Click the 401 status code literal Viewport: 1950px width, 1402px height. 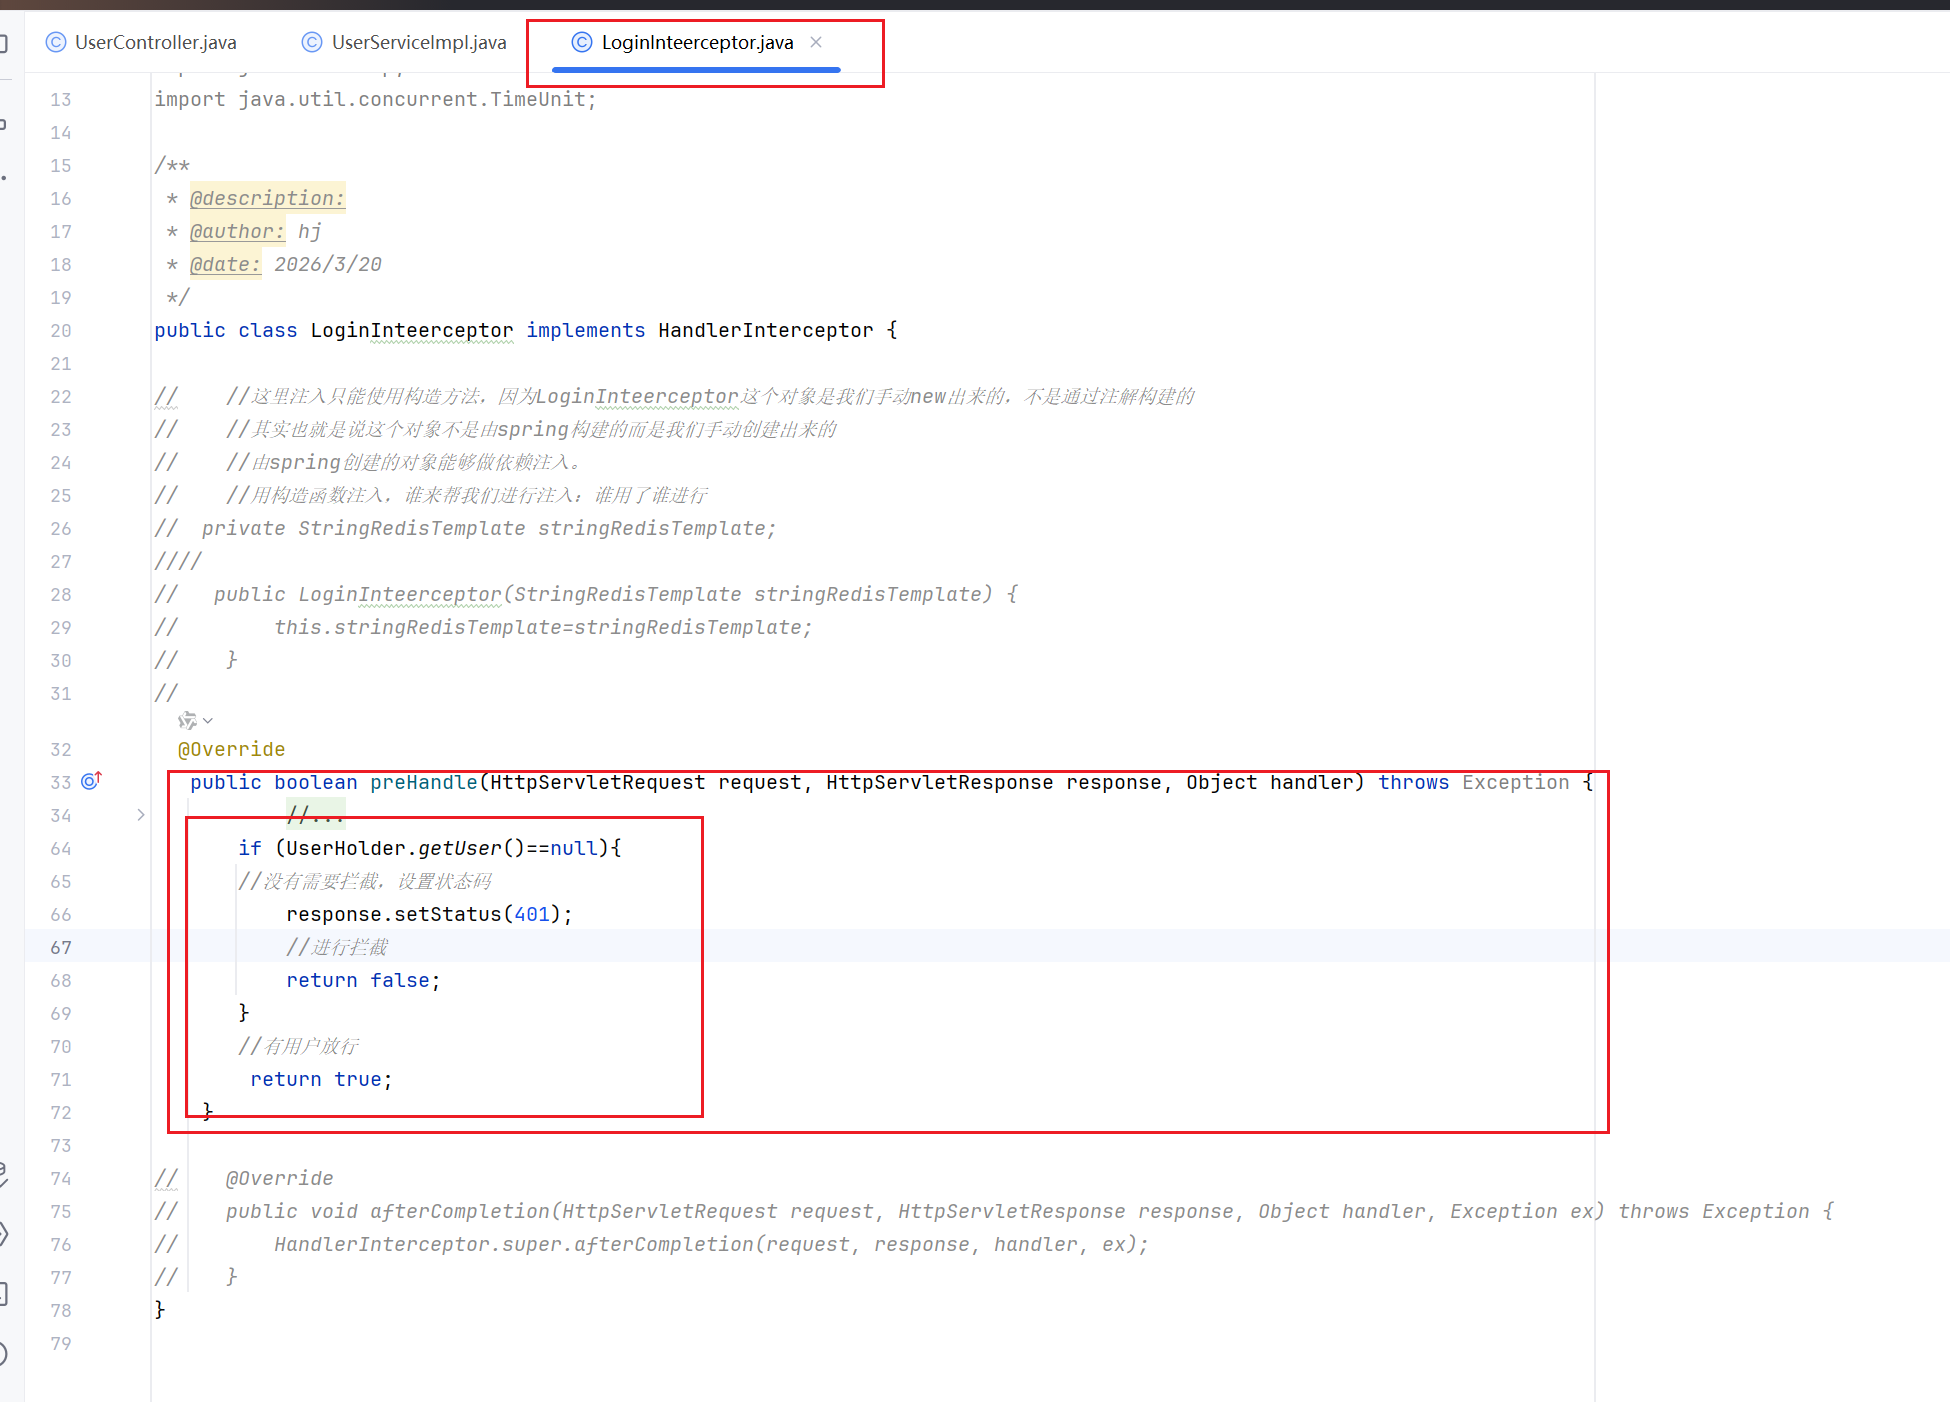click(532, 914)
